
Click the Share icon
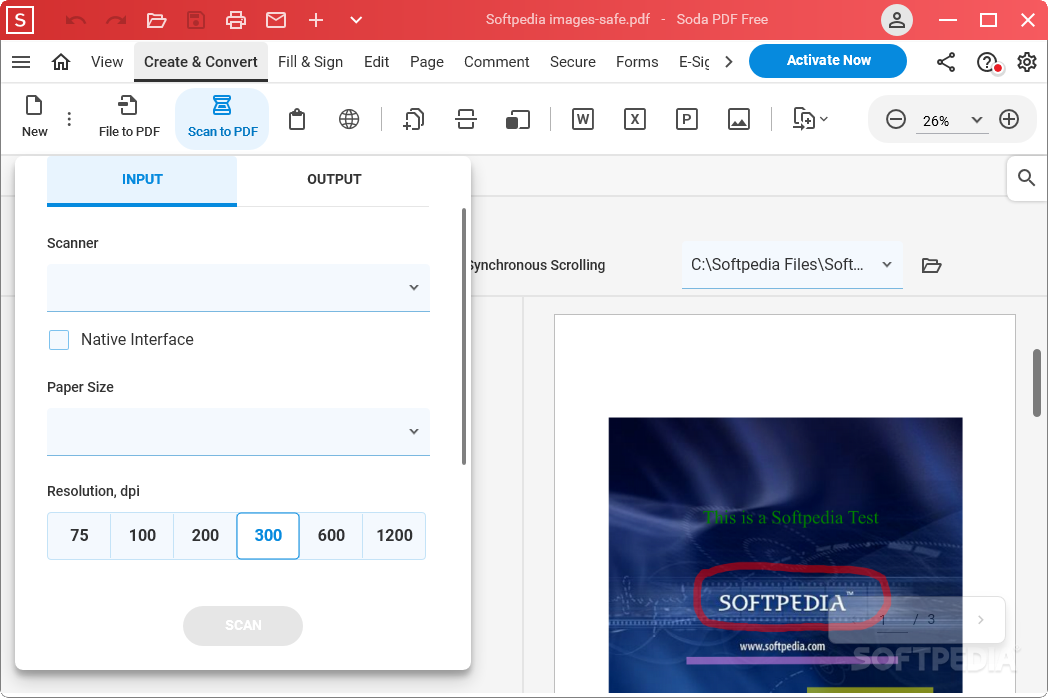click(946, 62)
